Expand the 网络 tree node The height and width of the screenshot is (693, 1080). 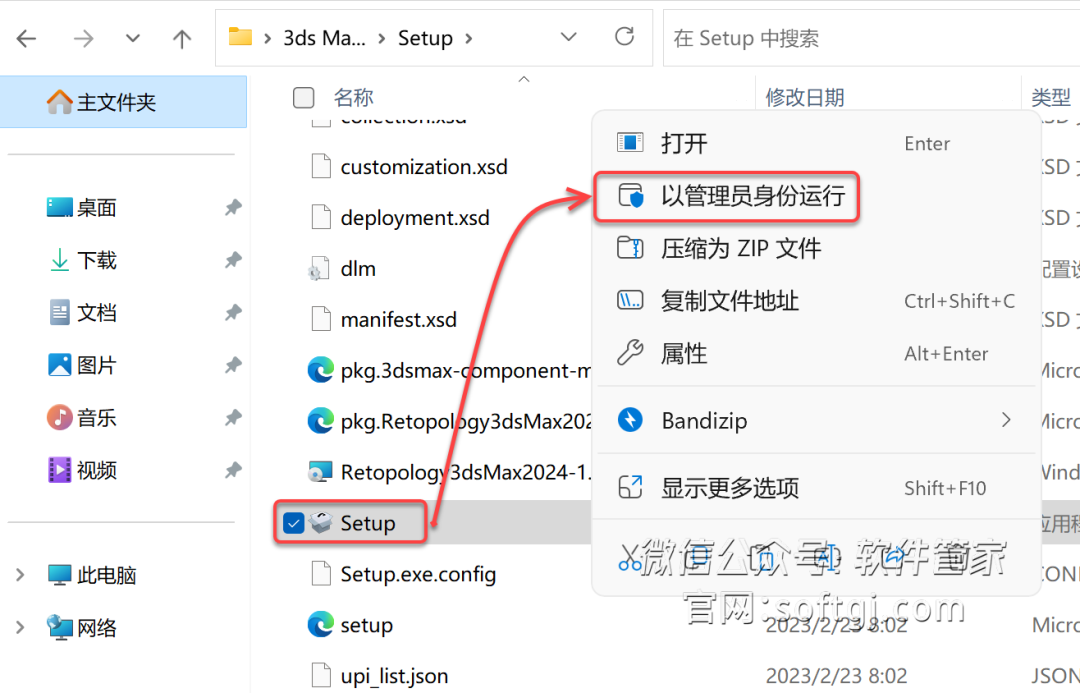(20, 627)
